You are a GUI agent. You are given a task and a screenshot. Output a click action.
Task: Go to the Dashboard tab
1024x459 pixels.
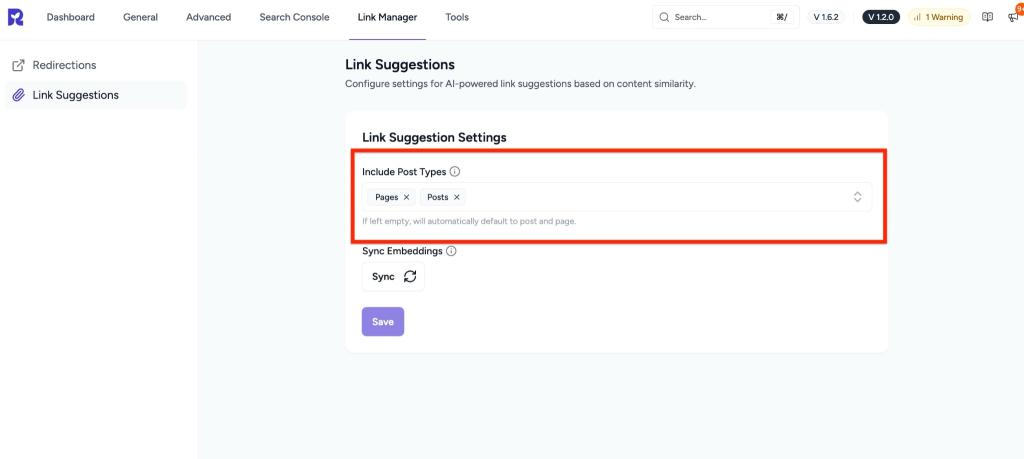70,17
